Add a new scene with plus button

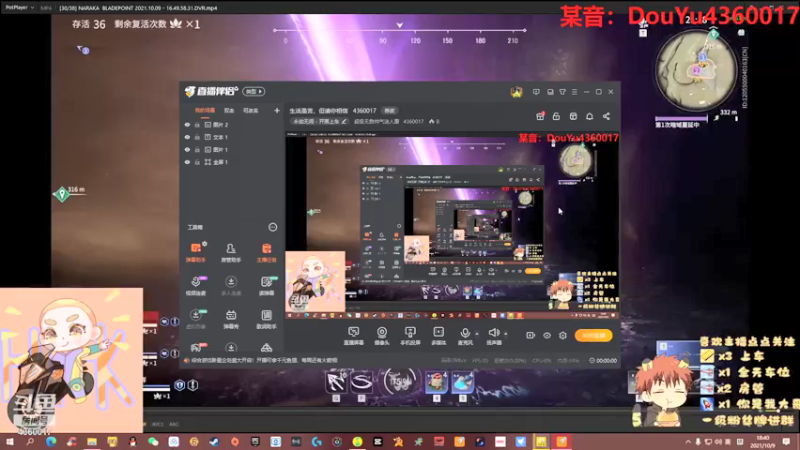click(277, 110)
